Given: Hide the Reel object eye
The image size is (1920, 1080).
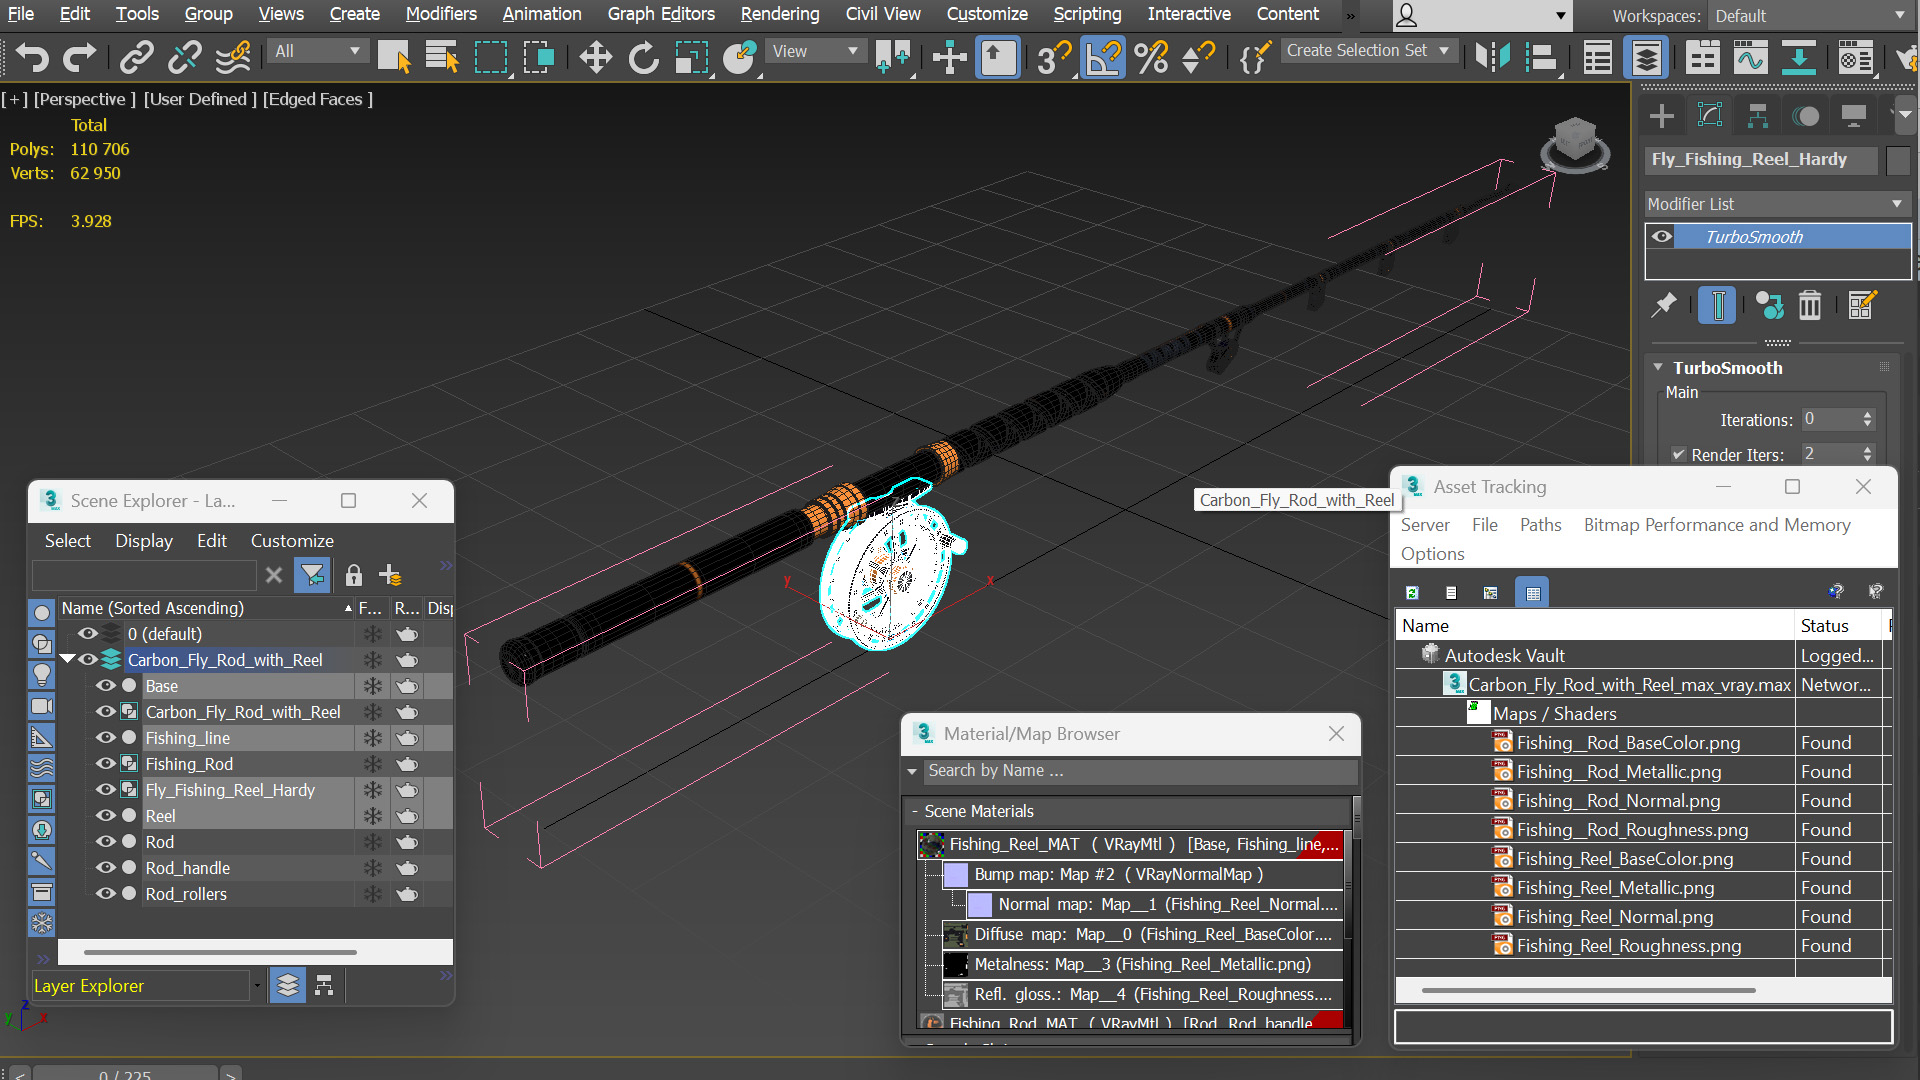Looking at the screenshot, I should [105, 816].
